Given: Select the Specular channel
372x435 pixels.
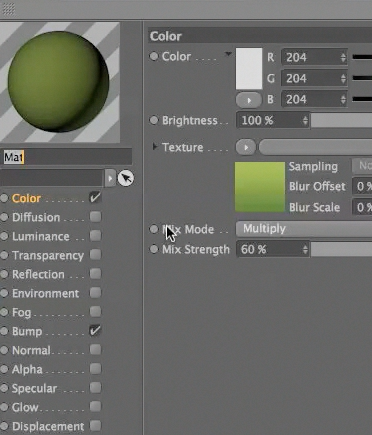Looking at the screenshot, I should [34, 388].
